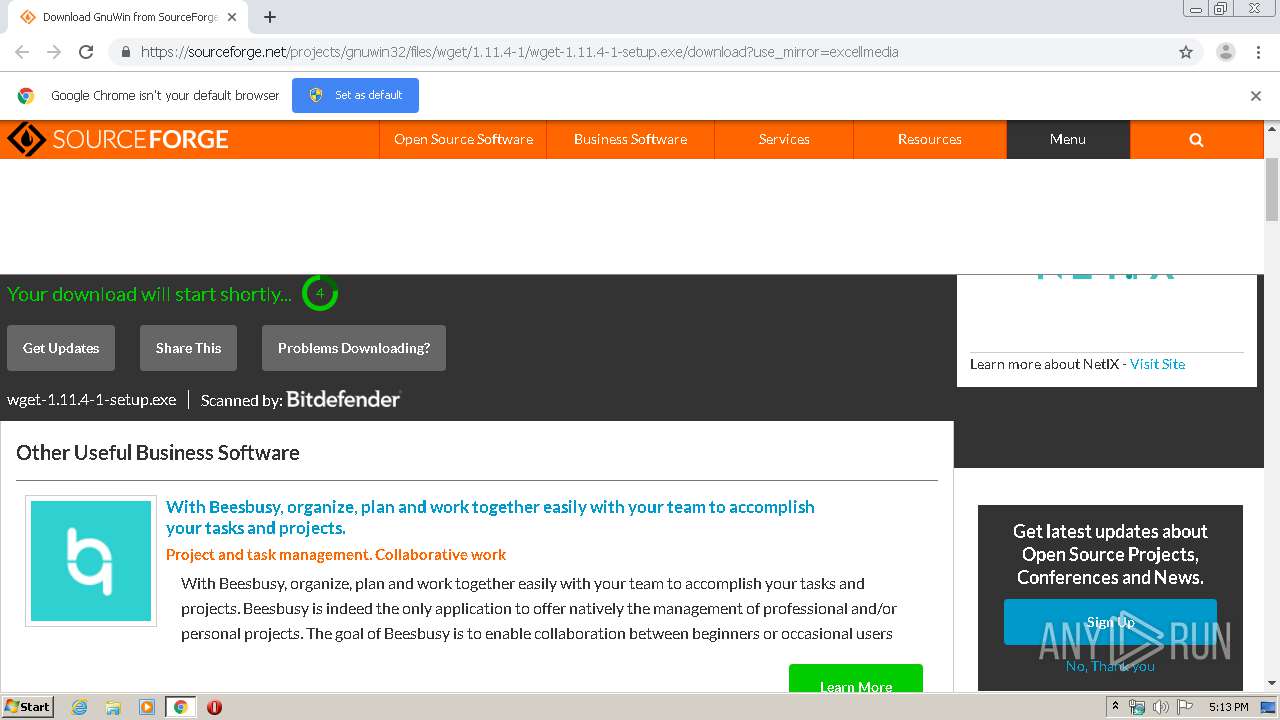
Task: Expand the dark Menu item
Action: tap(1068, 140)
